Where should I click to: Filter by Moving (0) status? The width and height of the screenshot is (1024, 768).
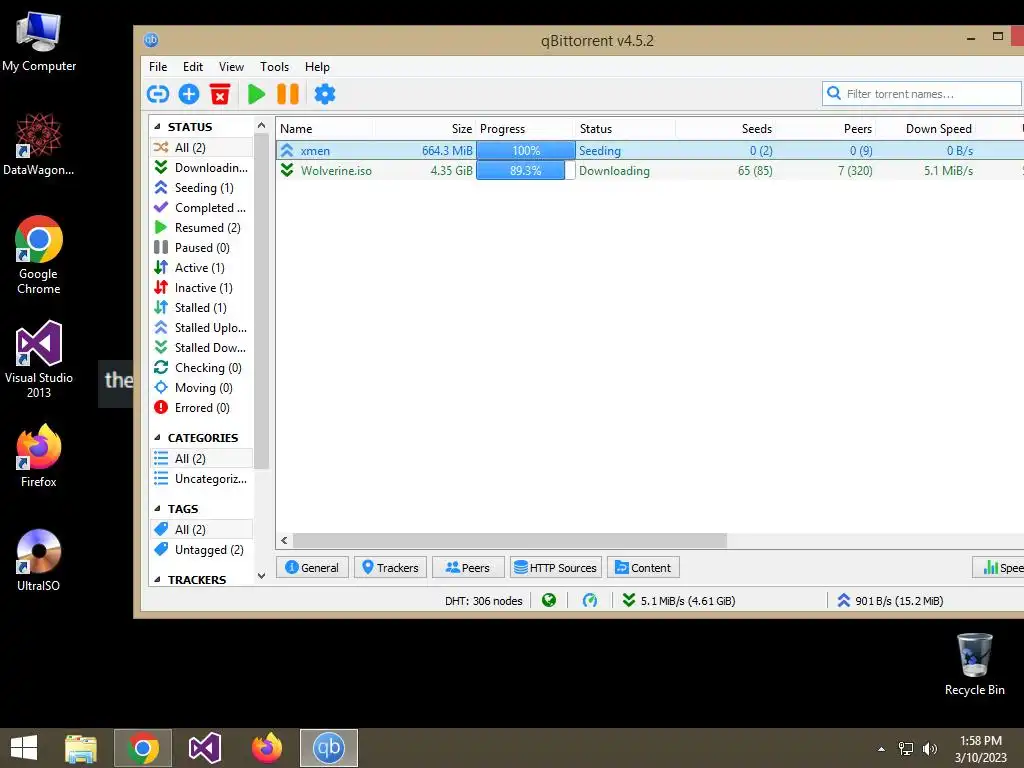(x=202, y=388)
